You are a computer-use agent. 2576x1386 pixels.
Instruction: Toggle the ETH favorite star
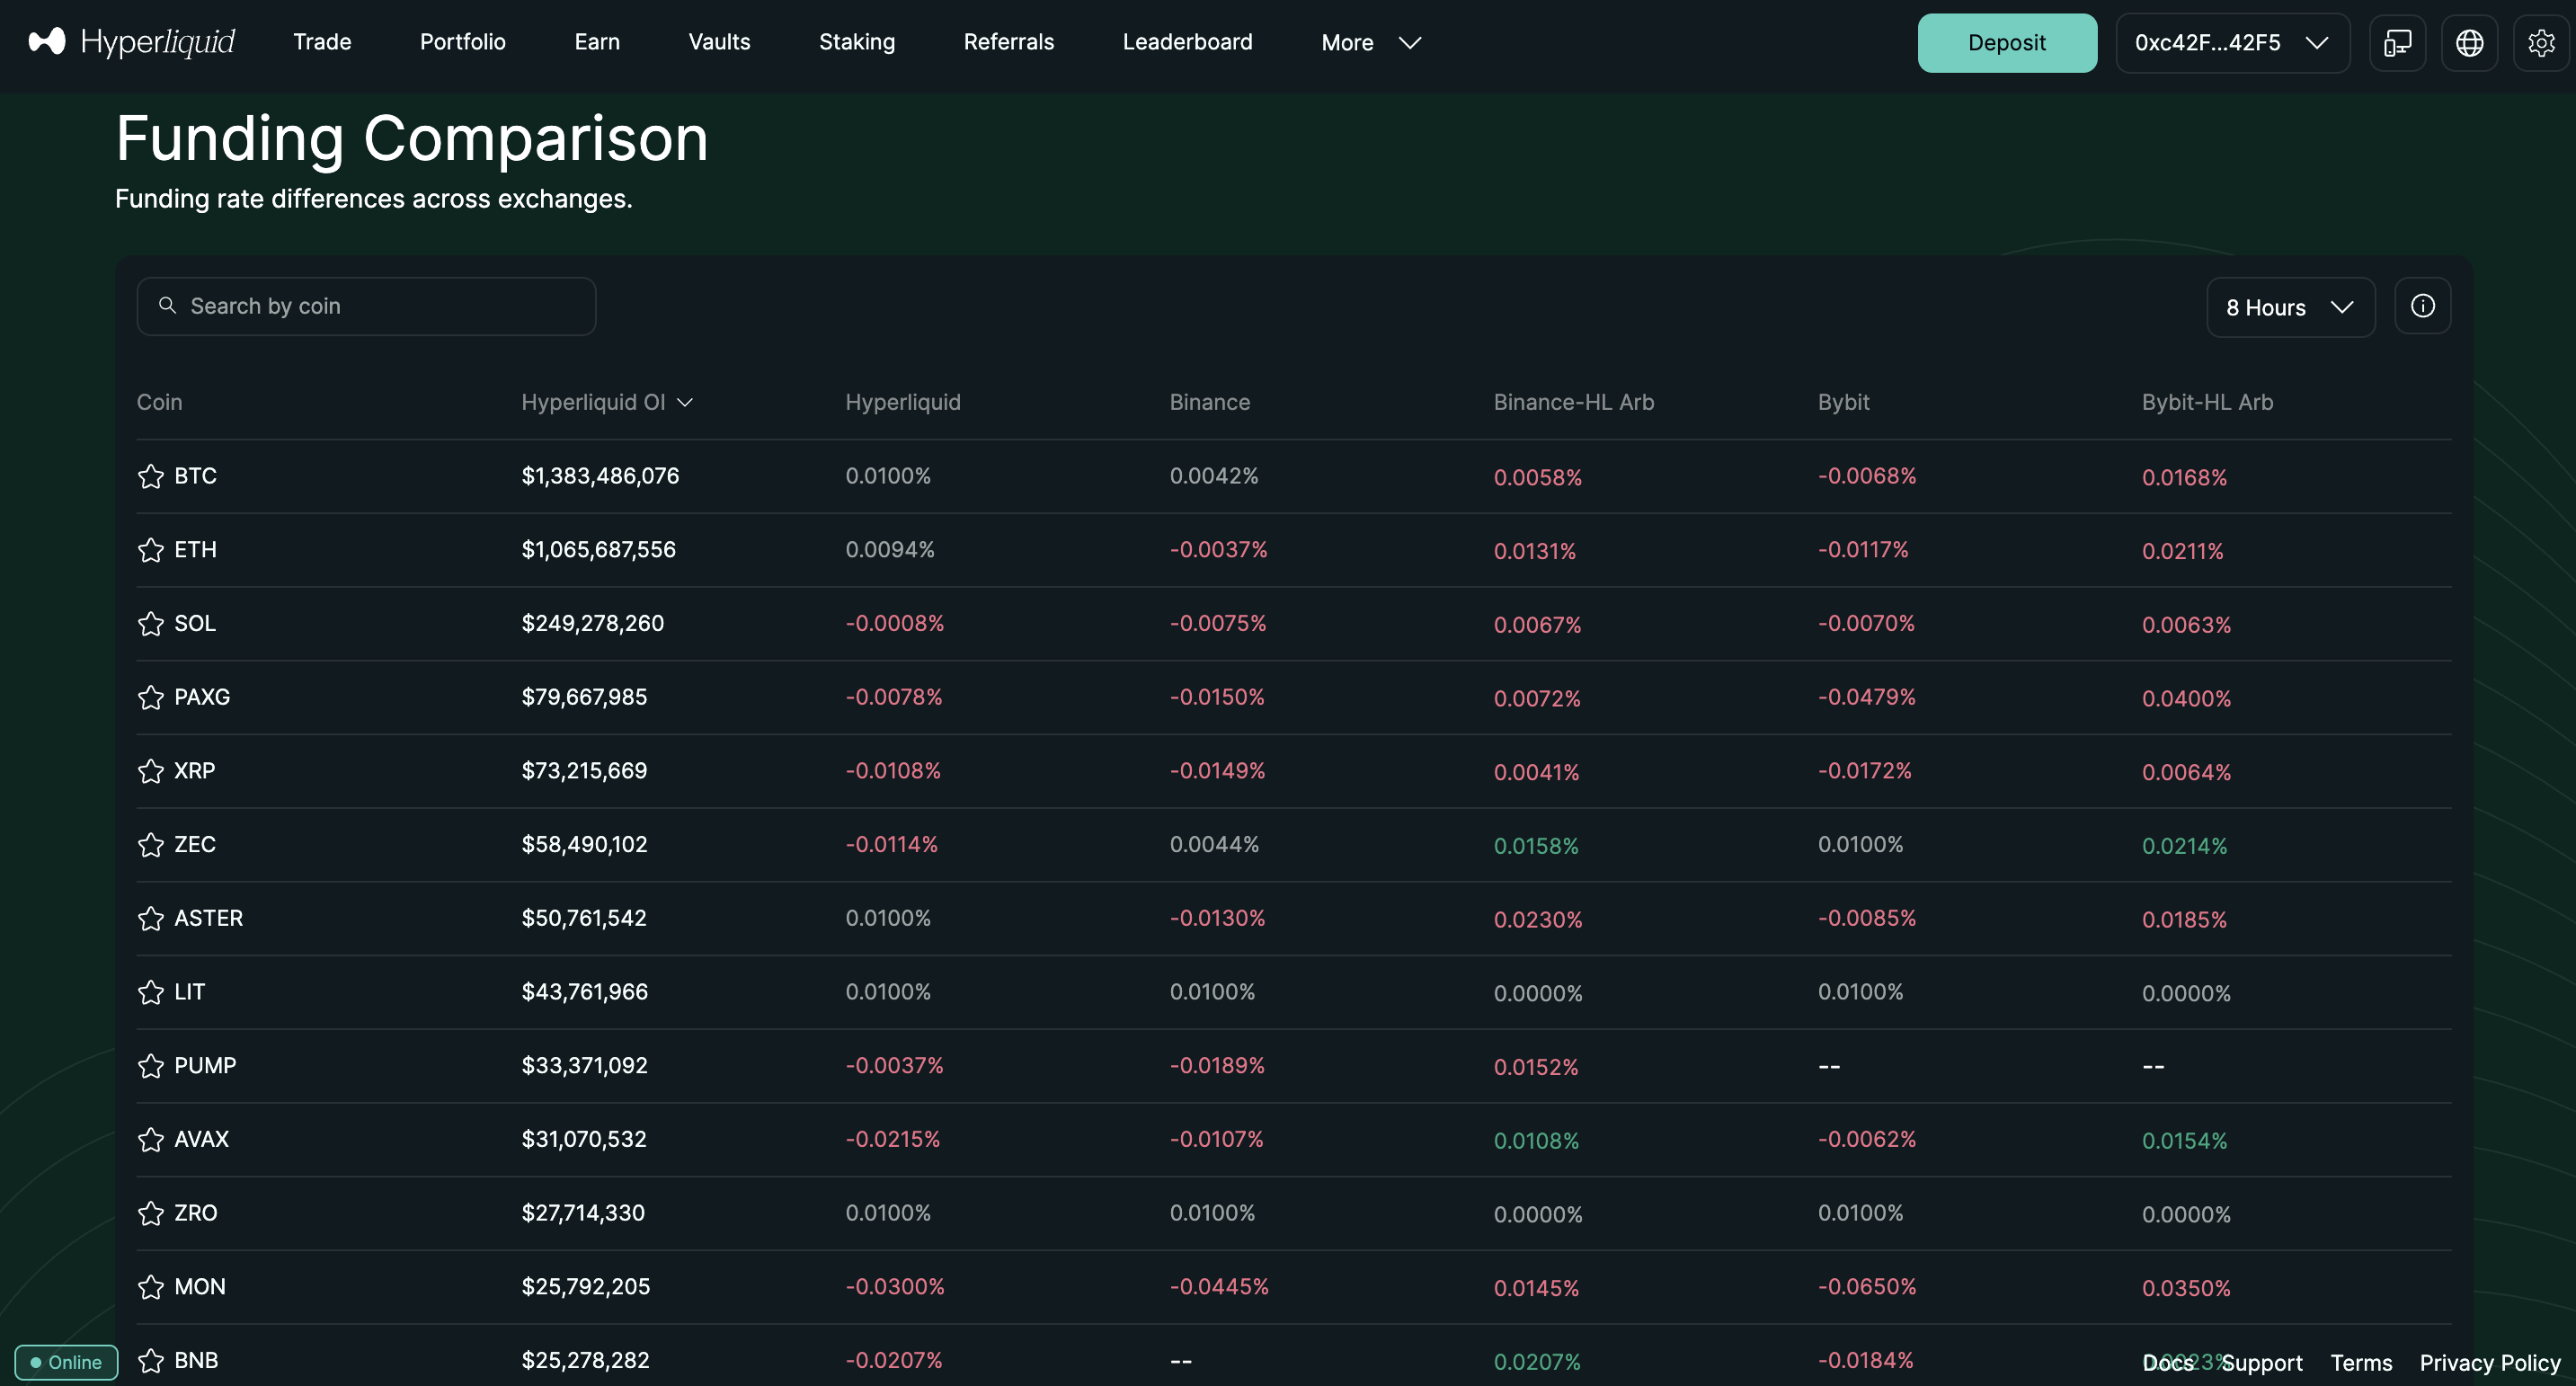coord(151,550)
